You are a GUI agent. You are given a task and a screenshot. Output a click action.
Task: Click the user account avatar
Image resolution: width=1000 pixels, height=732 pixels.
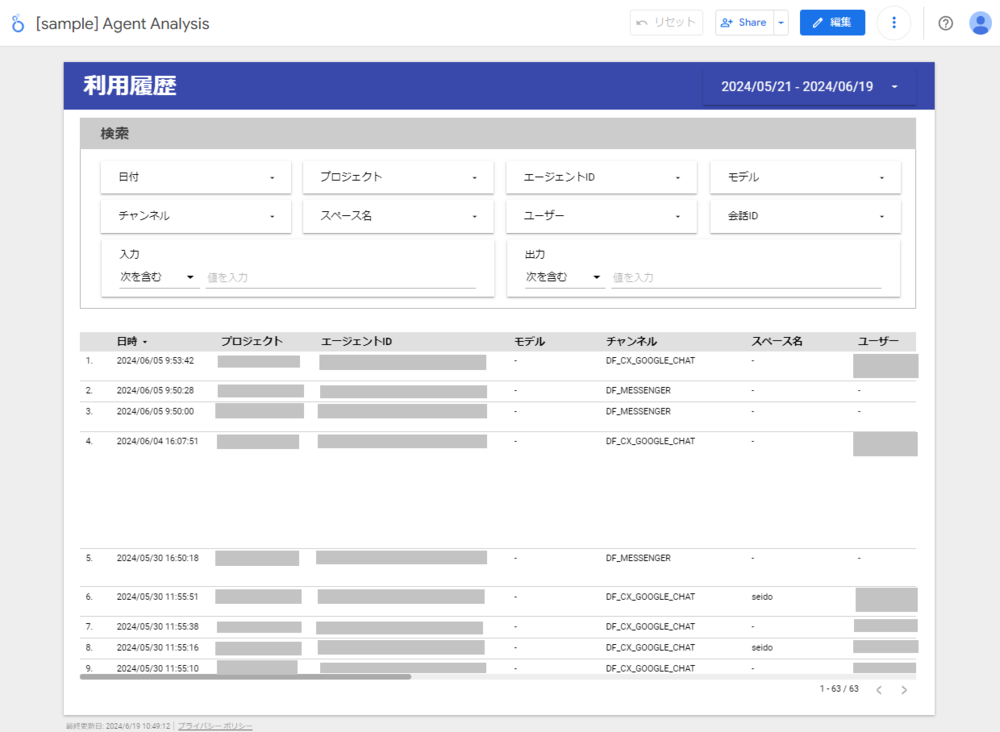click(x=980, y=23)
